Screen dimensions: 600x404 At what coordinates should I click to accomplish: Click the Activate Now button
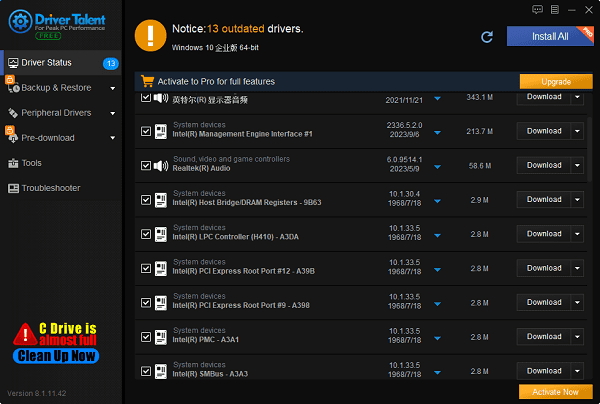(556, 392)
